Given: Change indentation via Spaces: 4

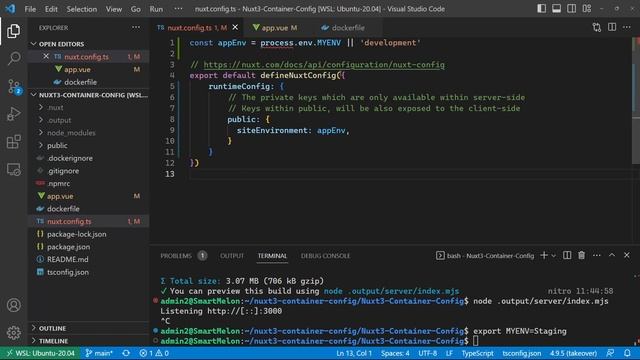Looking at the screenshot, I should 395,353.
